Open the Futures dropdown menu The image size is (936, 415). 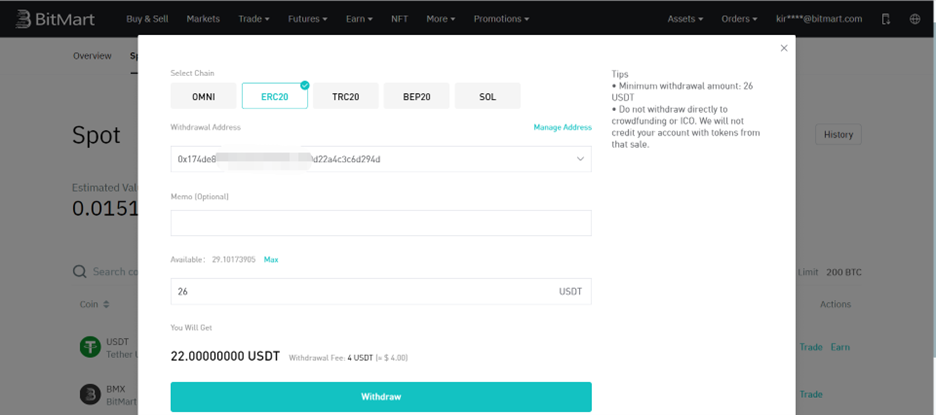click(x=307, y=19)
